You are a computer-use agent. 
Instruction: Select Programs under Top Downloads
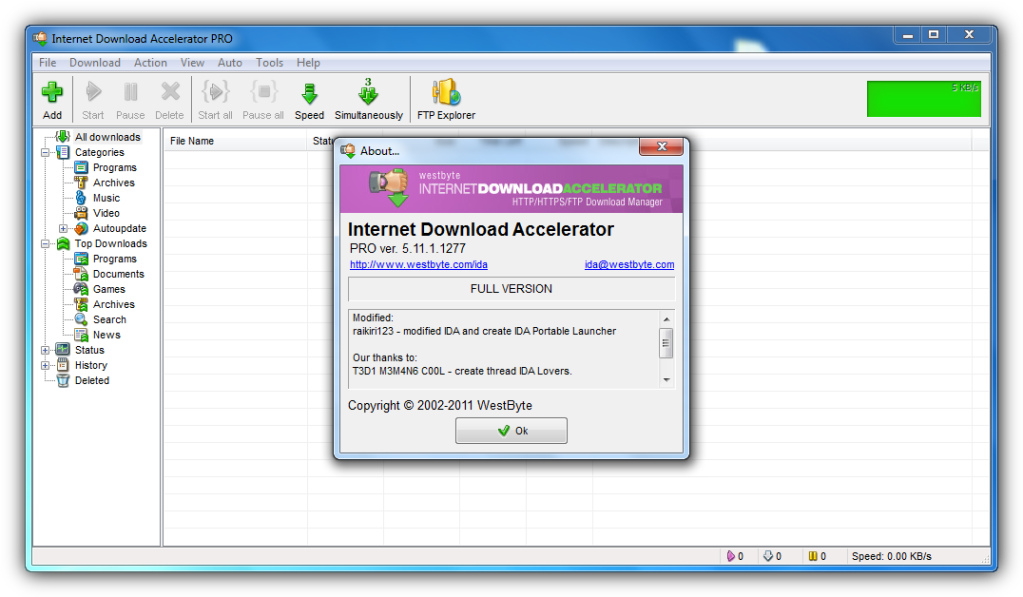tap(114, 259)
